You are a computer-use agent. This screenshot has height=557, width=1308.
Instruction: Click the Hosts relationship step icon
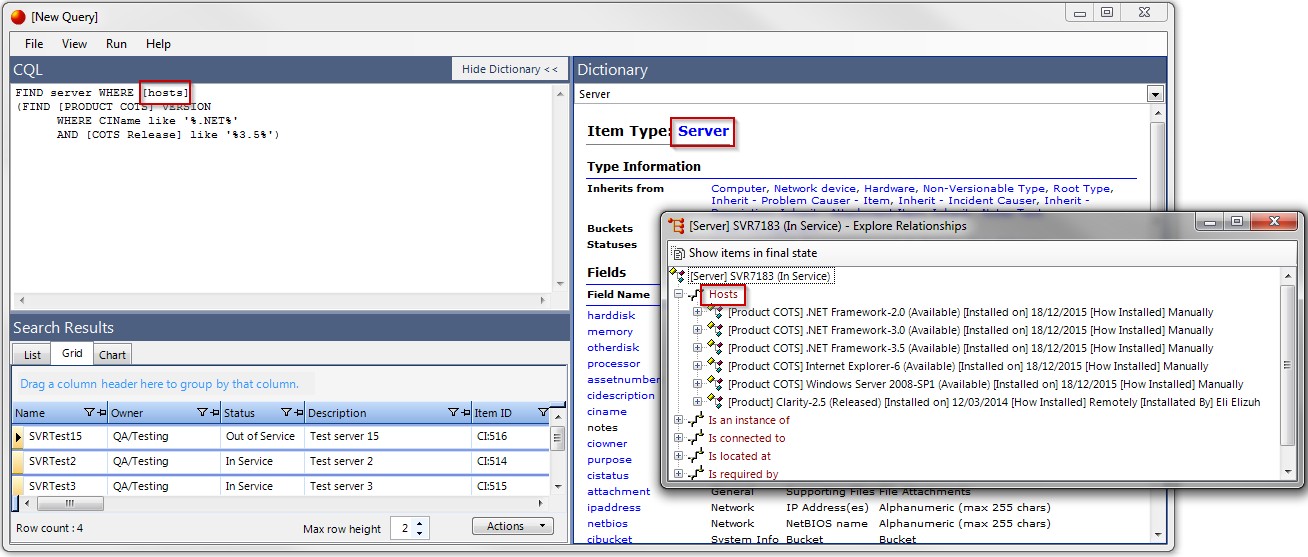pyautogui.click(x=696, y=294)
